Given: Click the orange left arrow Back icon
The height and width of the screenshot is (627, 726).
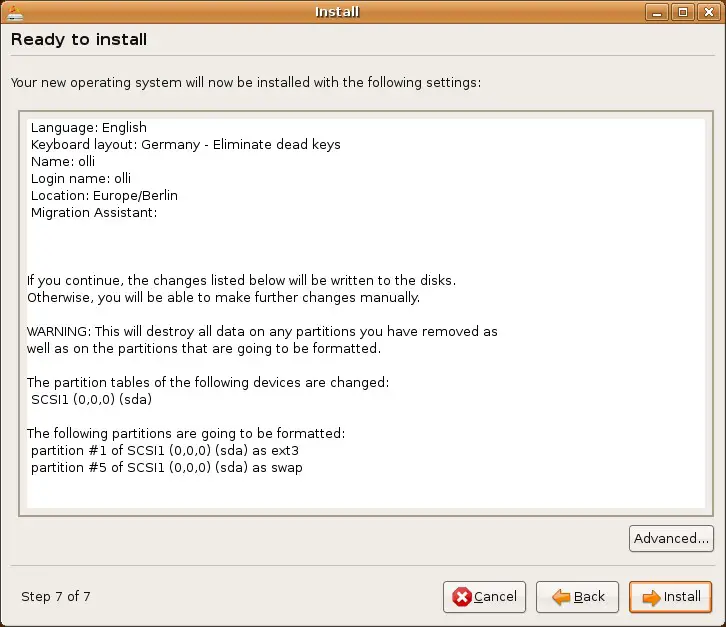Looking at the screenshot, I should coord(561,597).
